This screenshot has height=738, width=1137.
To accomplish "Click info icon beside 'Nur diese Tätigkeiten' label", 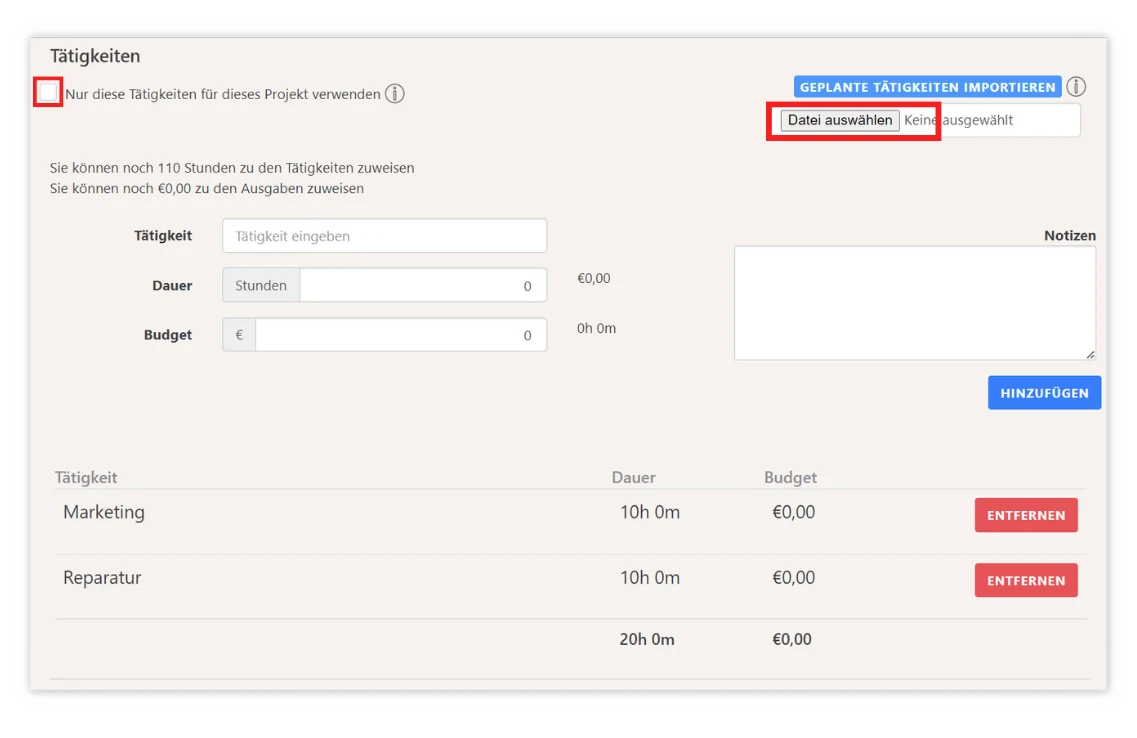I will [395, 94].
